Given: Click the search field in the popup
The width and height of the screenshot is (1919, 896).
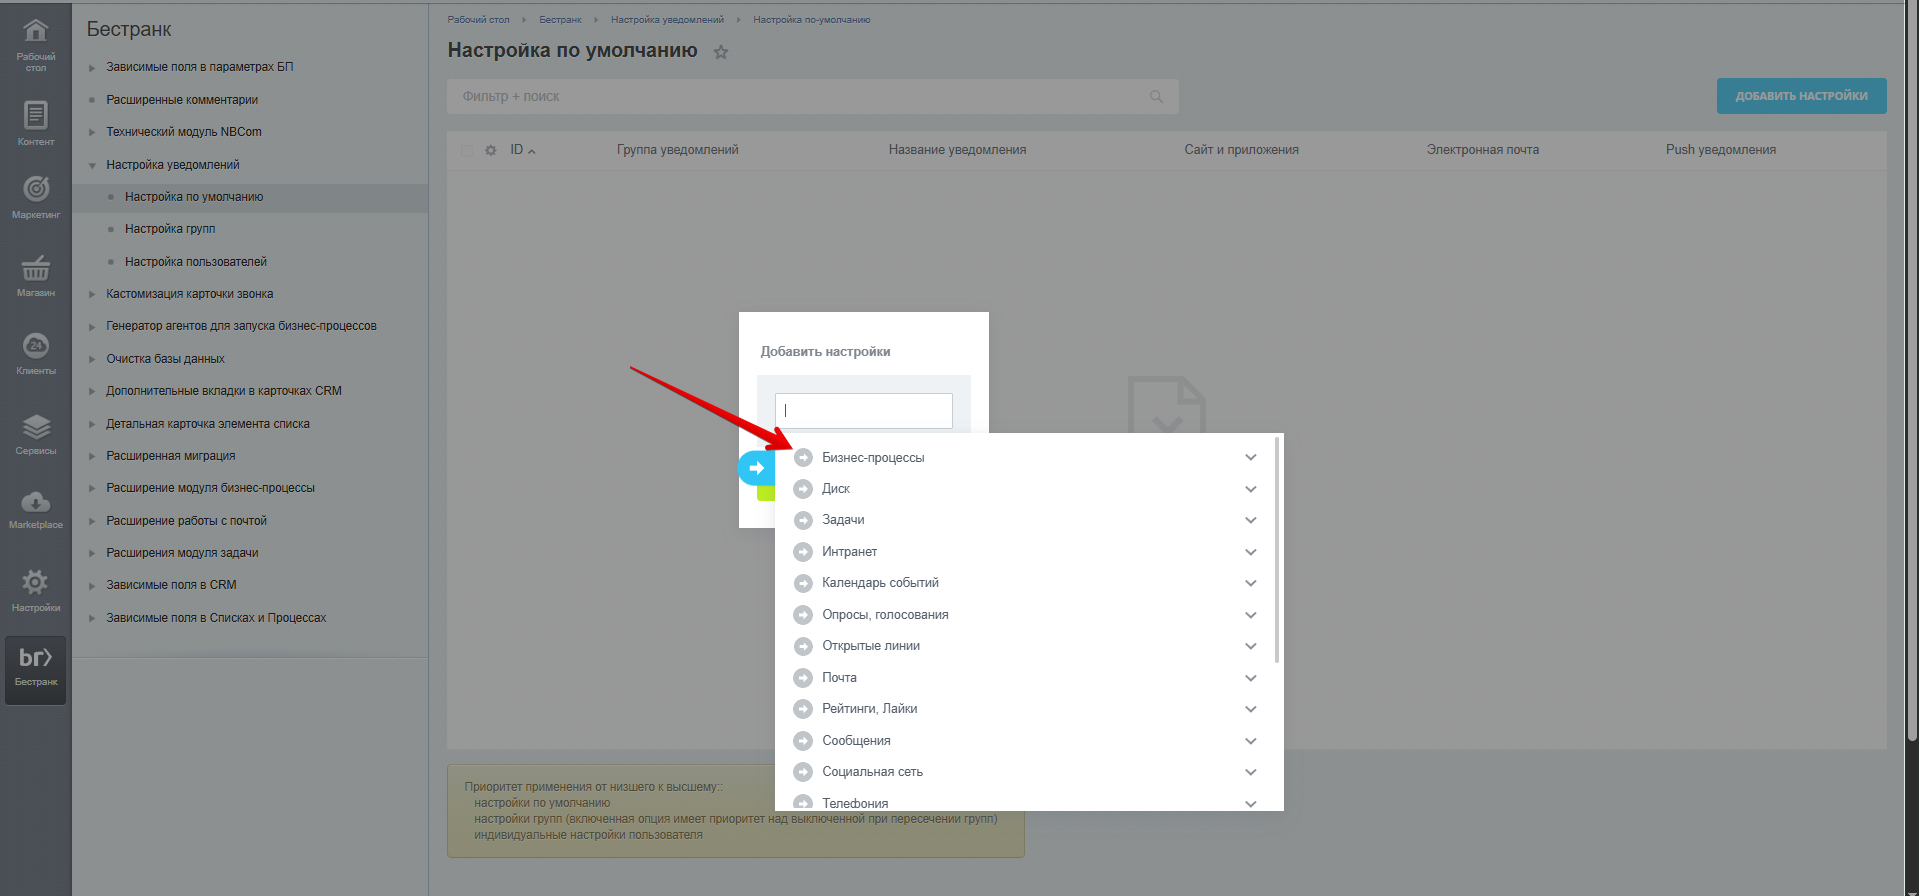Looking at the screenshot, I should coord(863,410).
